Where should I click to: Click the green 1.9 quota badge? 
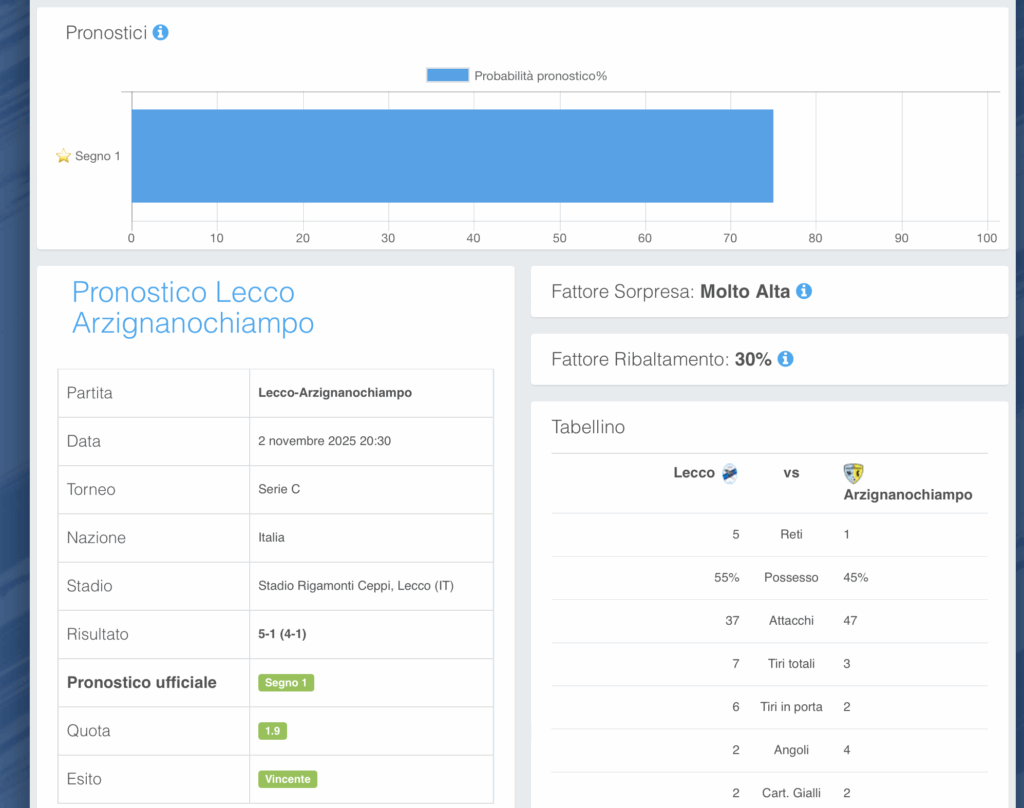pos(272,731)
